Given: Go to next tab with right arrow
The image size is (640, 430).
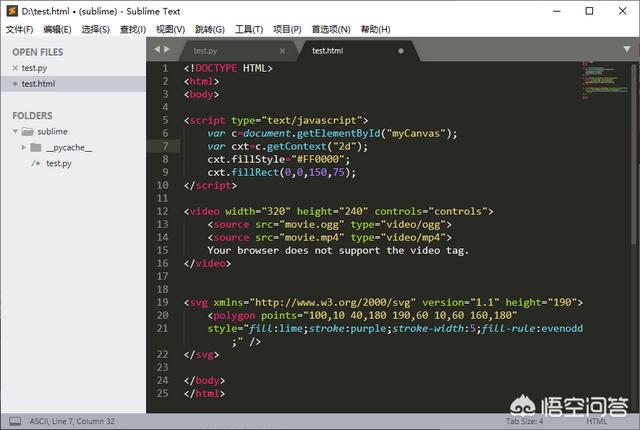Looking at the screenshot, I should tap(167, 49).
